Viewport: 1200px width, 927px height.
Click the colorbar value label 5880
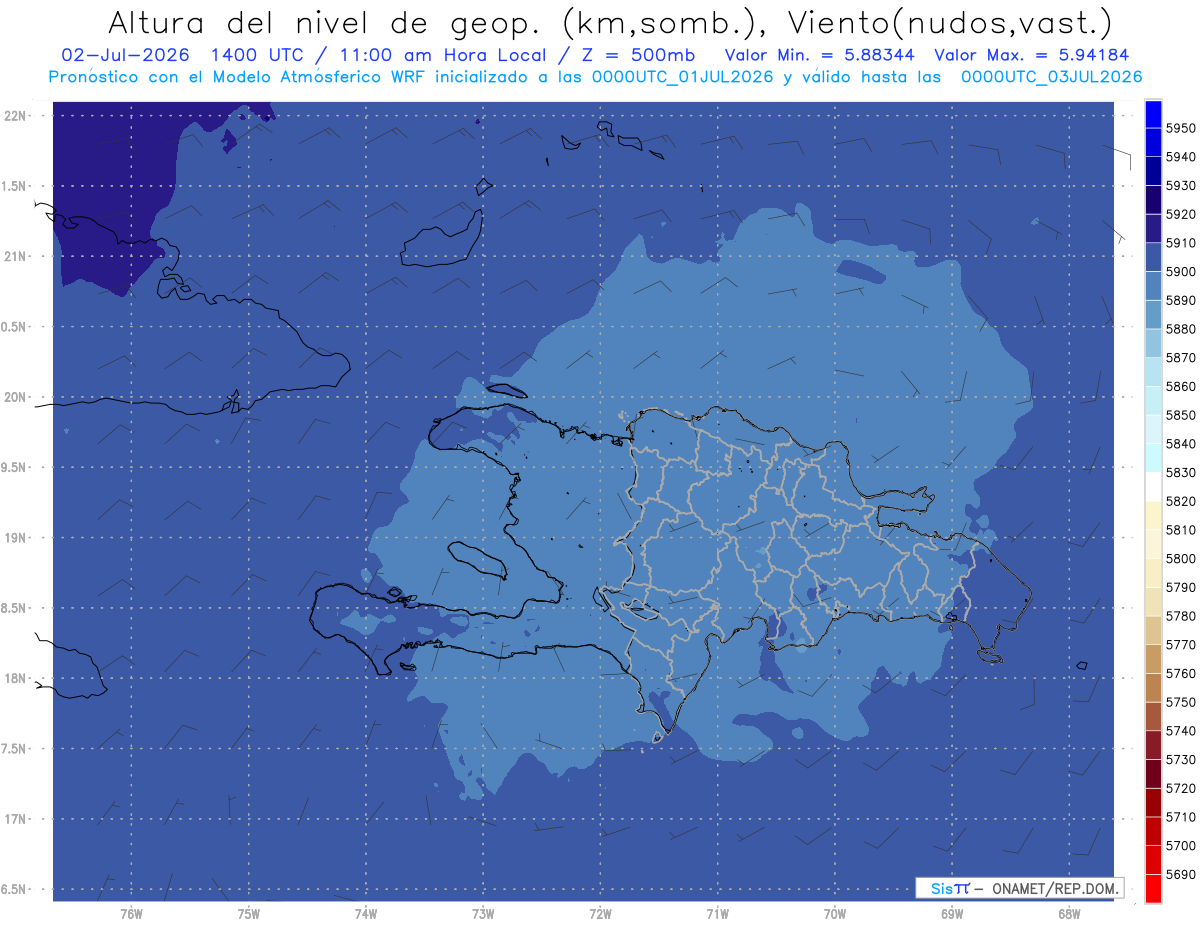pos(1180,329)
